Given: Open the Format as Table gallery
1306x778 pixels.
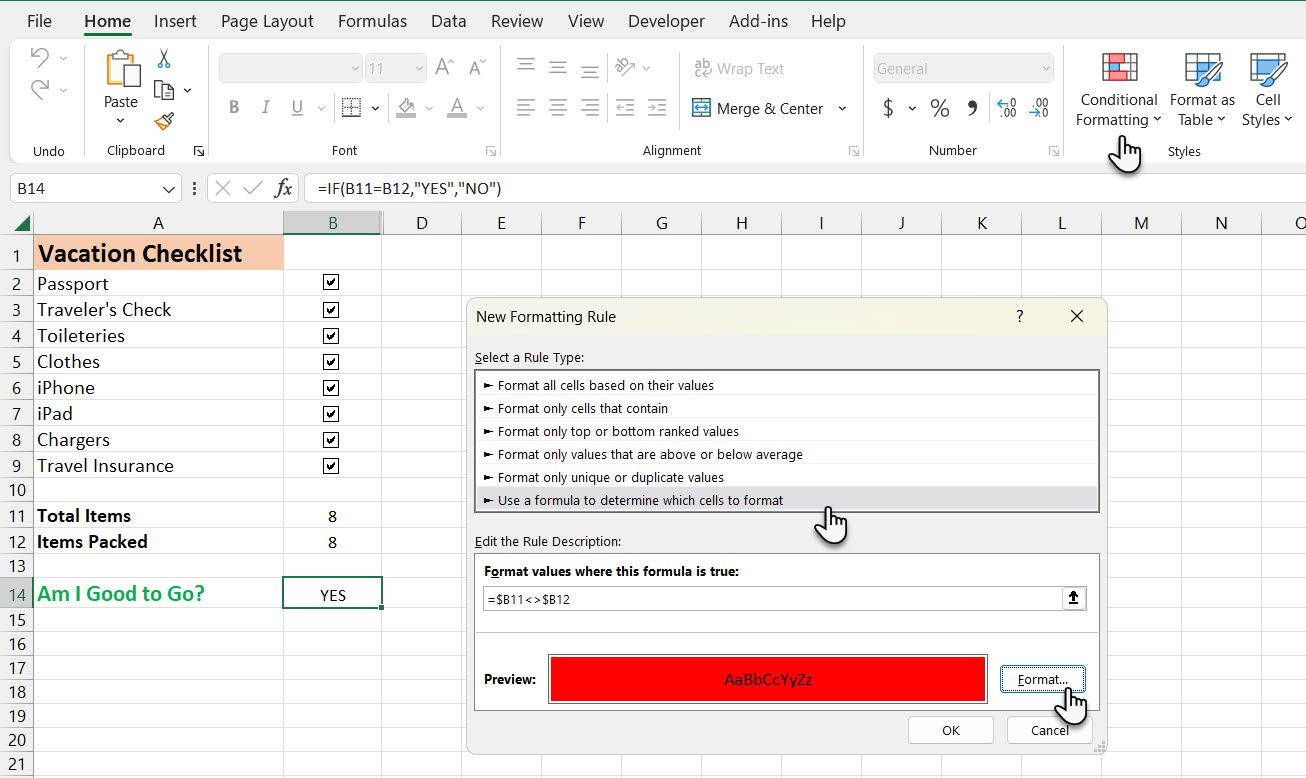Looking at the screenshot, I should (1202, 90).
